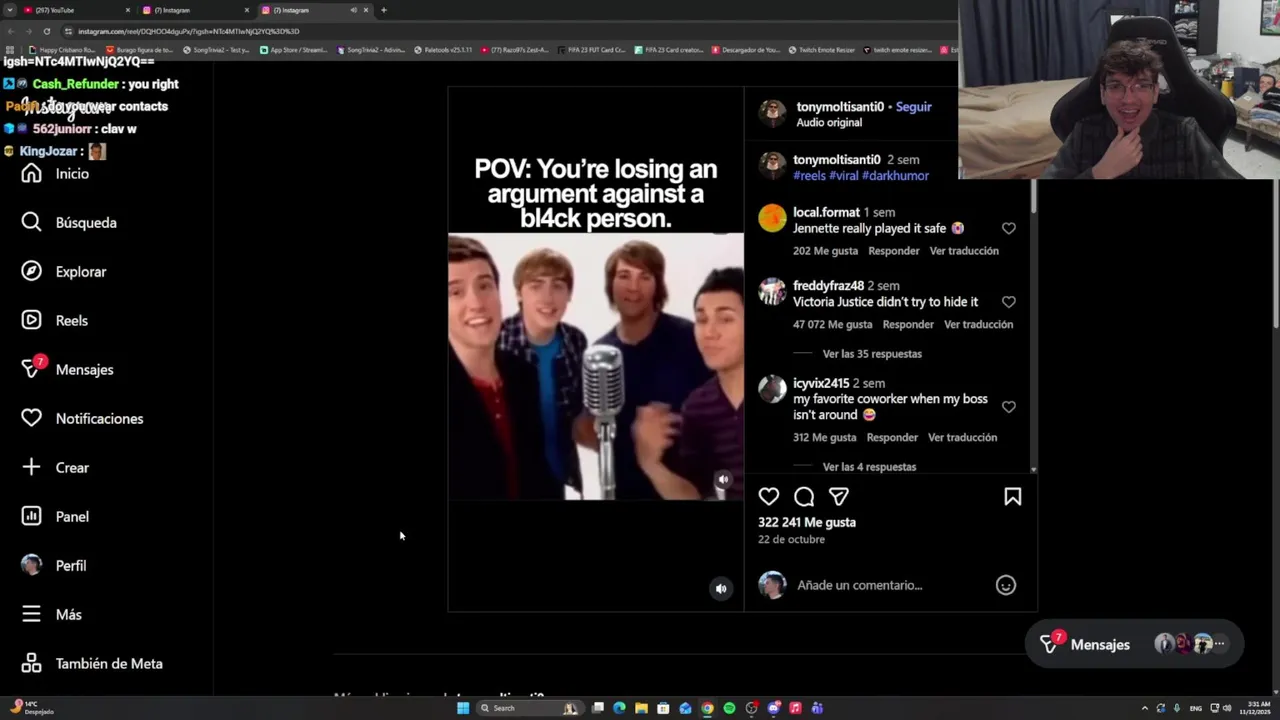
Task: Click the #reels hashtag
Action: [809, 176]
